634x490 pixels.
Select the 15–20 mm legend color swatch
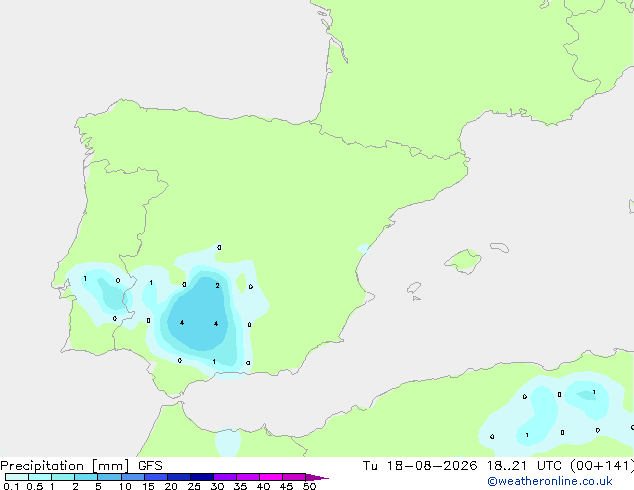156,477
